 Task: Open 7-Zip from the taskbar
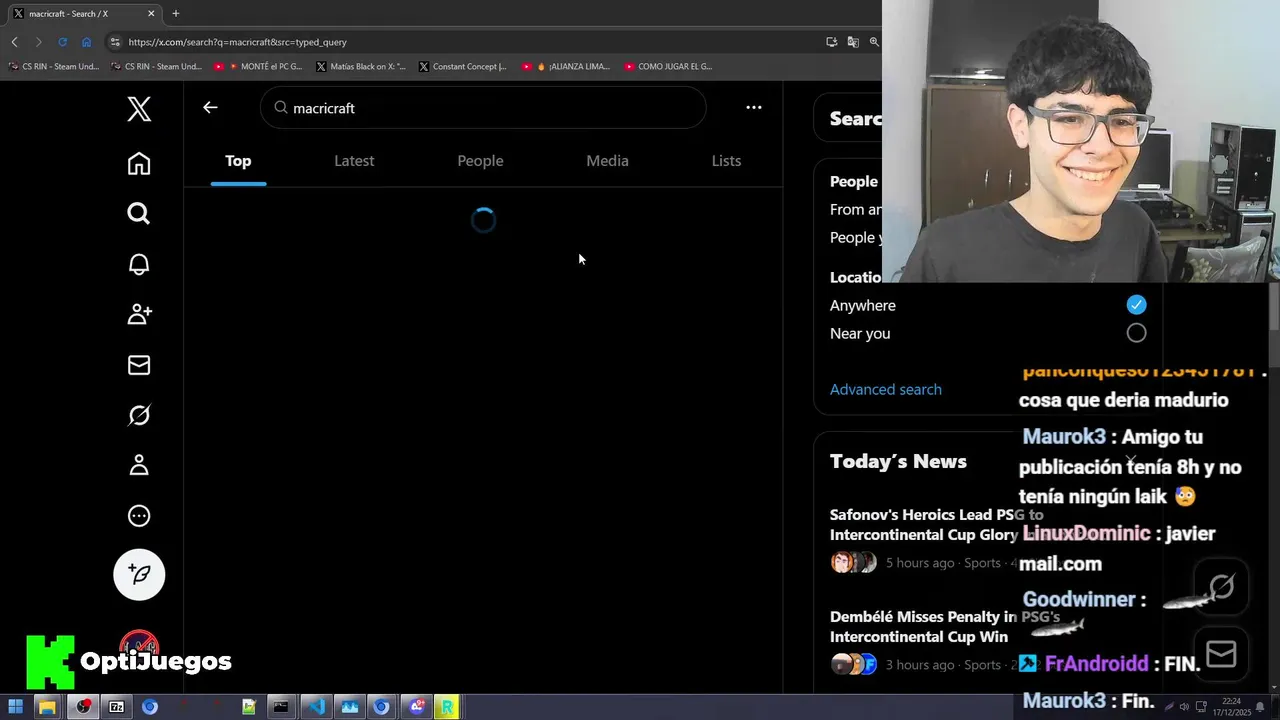click(116, 707)
